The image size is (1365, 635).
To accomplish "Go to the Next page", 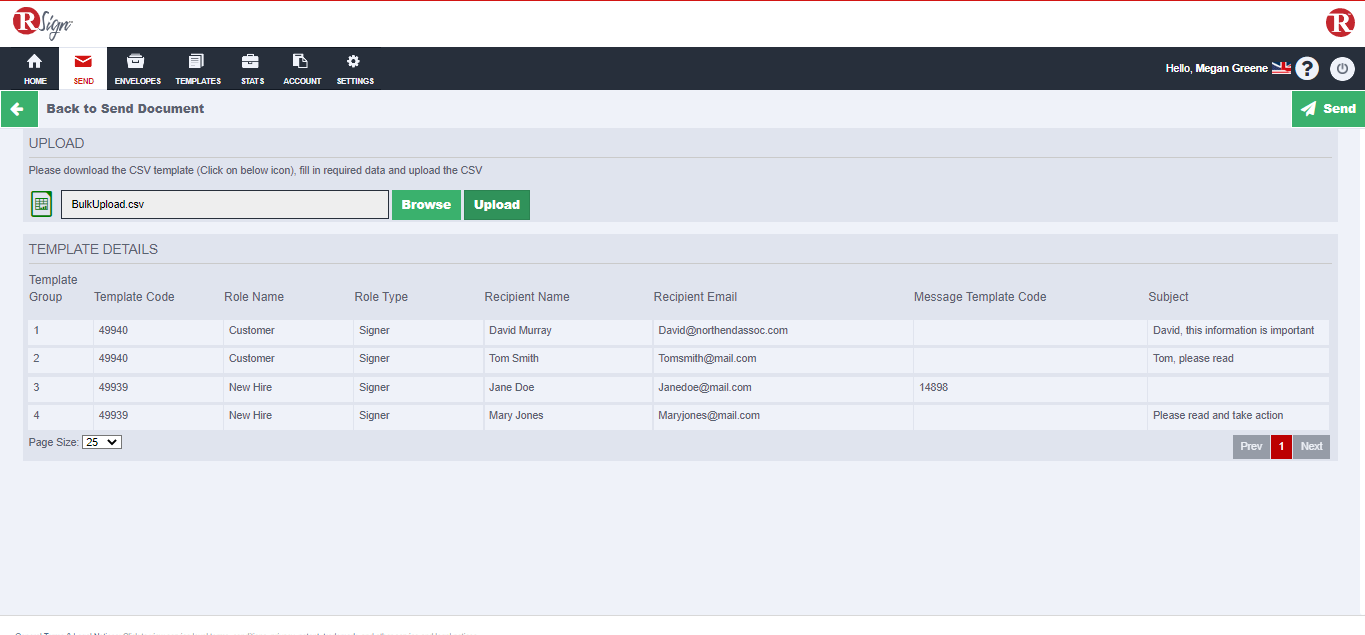I will 1311,446.
